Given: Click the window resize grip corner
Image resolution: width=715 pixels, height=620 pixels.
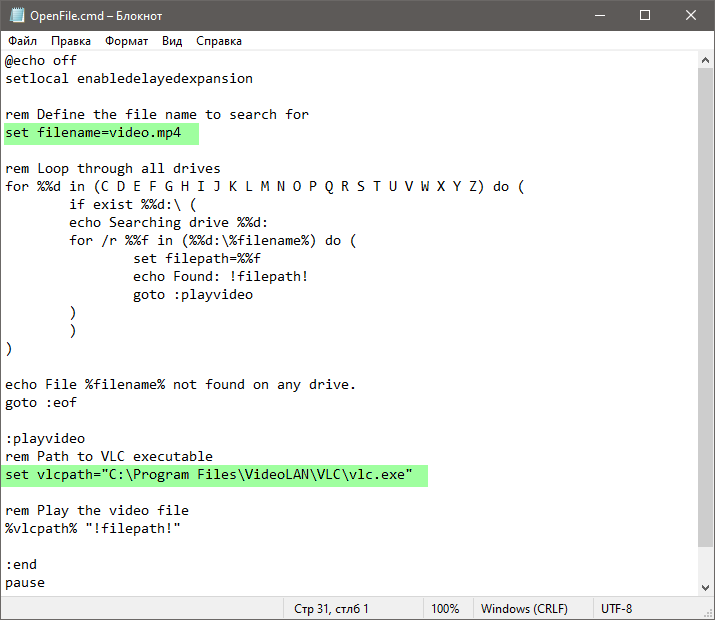Looking at the screenshot, I should pos(709,614).
